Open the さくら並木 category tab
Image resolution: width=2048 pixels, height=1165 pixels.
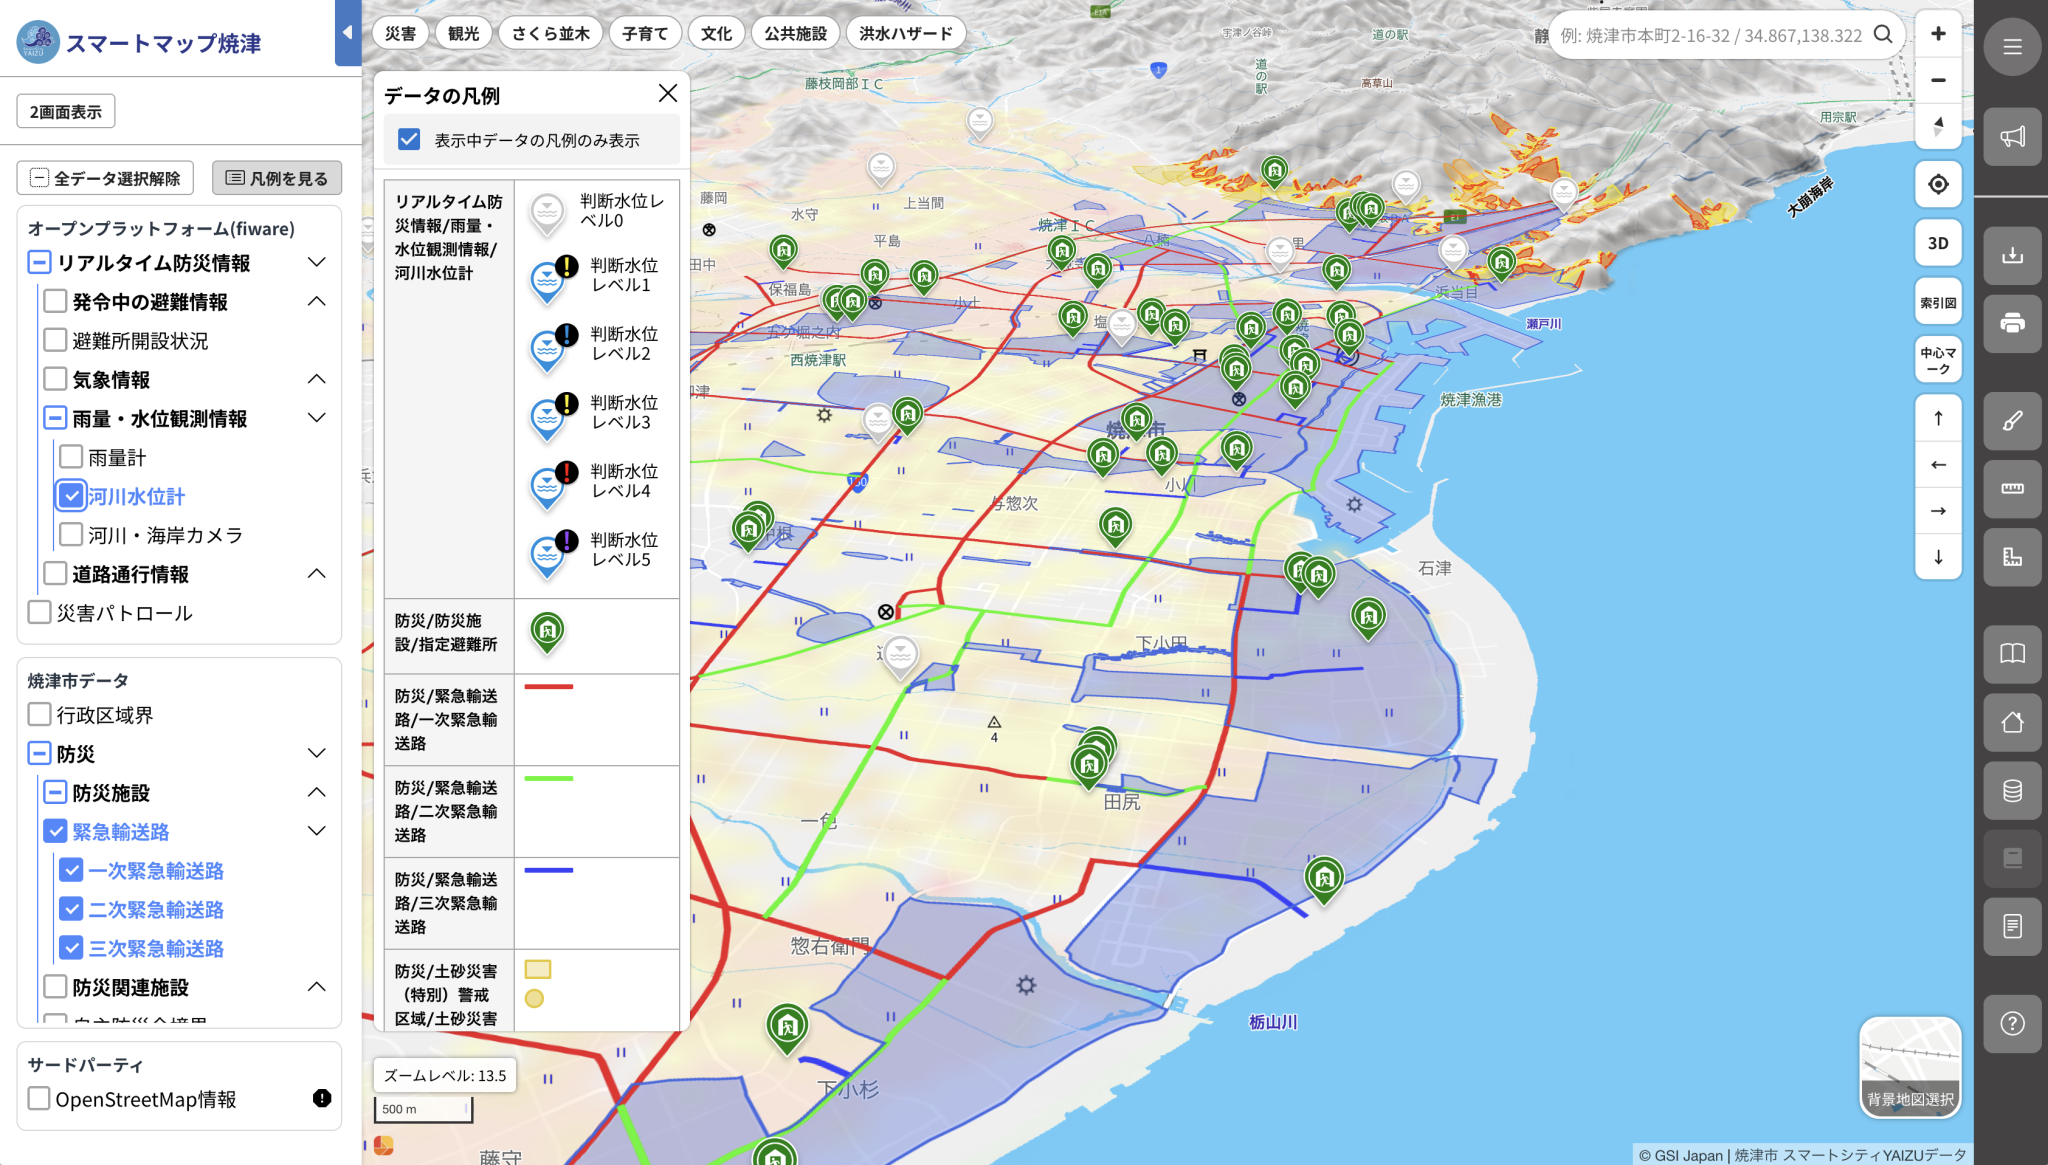point(550,32)
